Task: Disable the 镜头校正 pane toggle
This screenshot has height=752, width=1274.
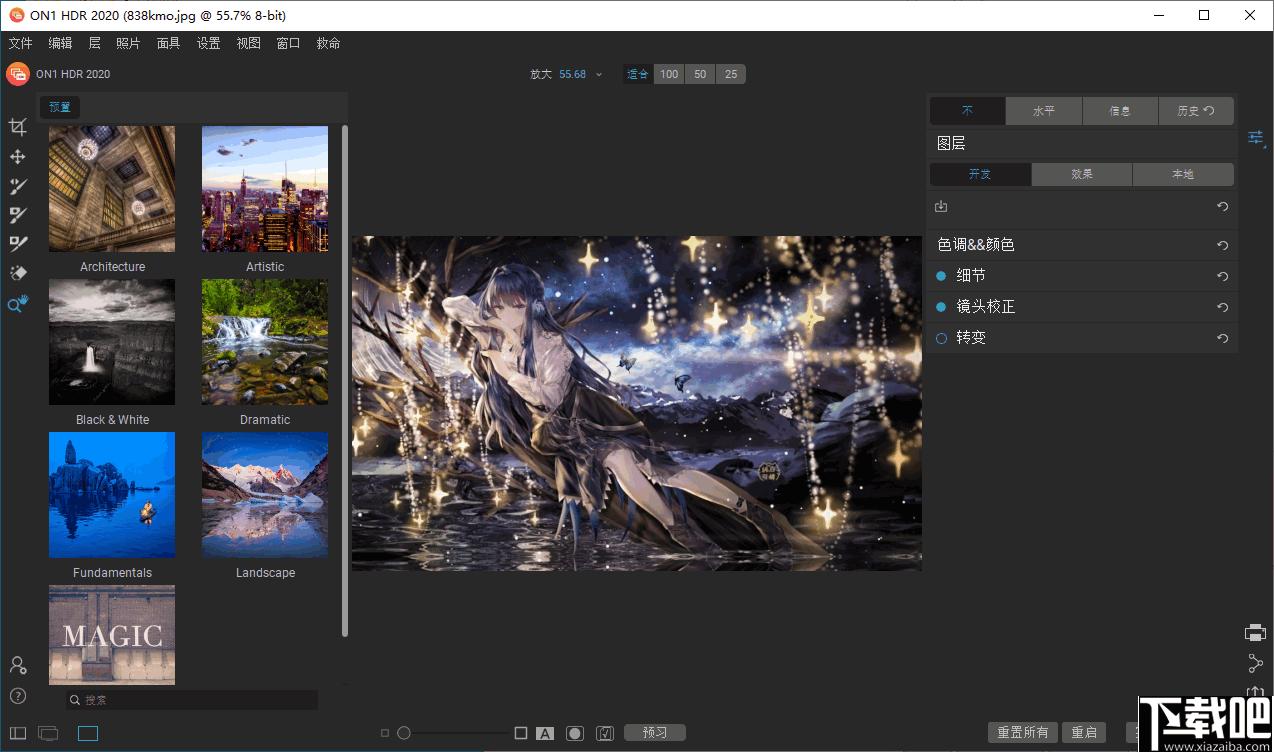Action: [941, 307]
